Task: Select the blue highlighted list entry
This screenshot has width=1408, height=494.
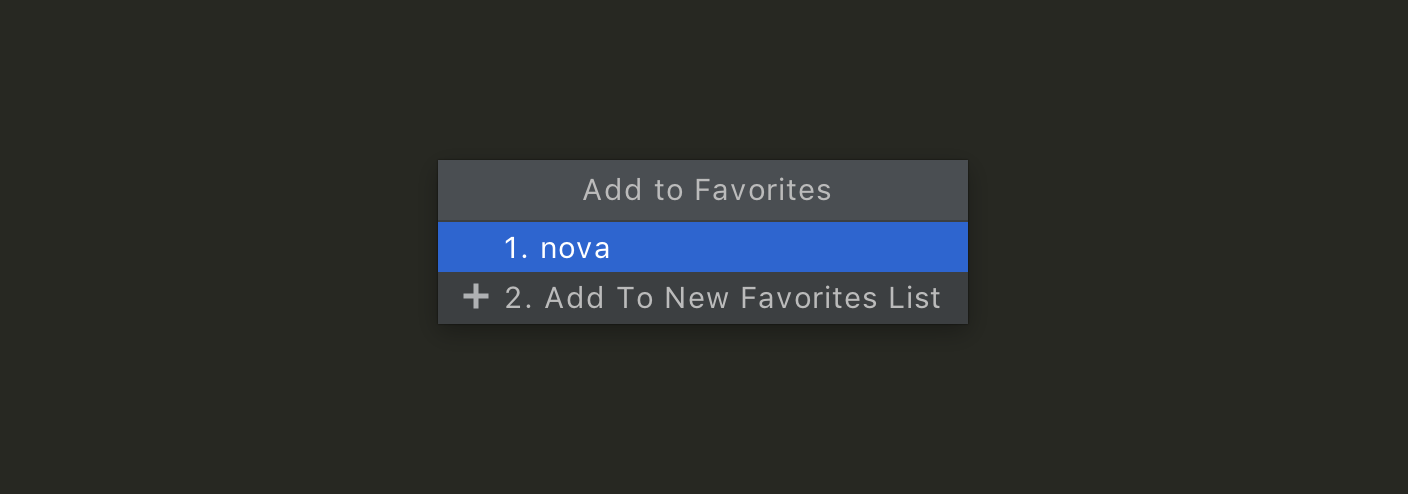Action: point(702,248)
